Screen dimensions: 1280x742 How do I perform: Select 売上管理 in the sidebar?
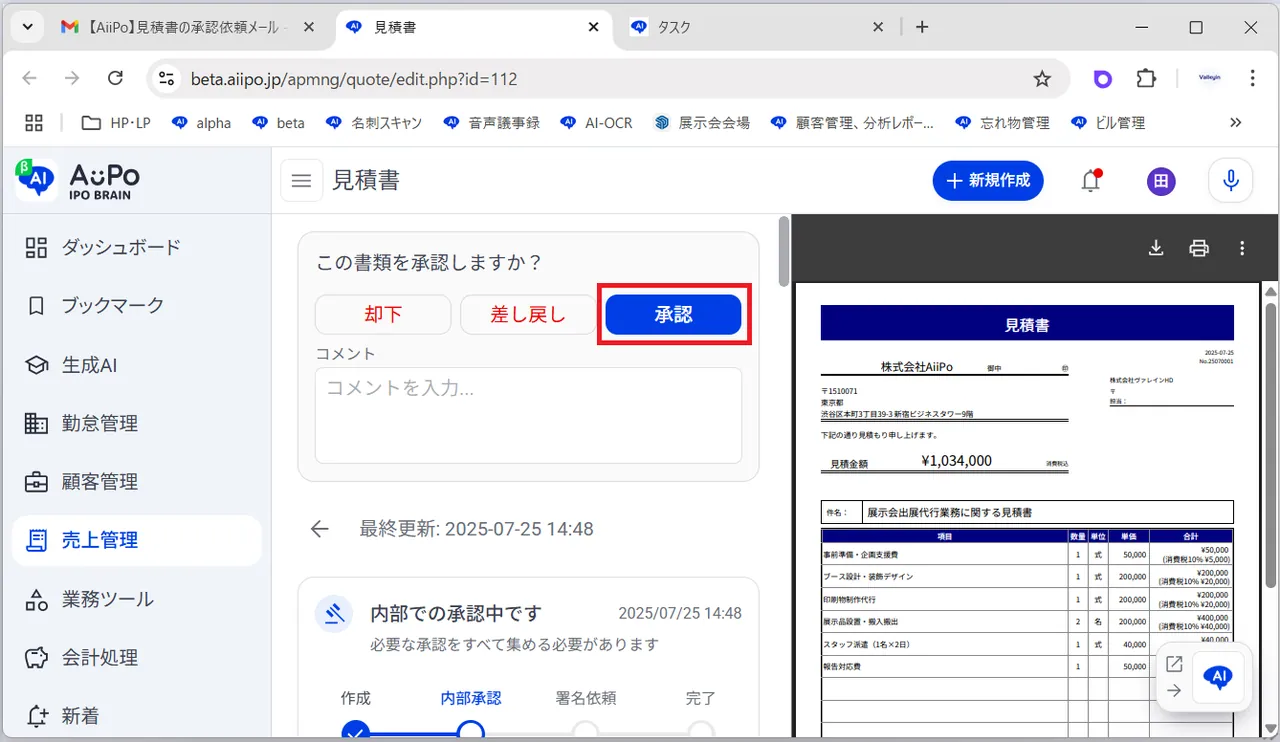tap(136, 540)
